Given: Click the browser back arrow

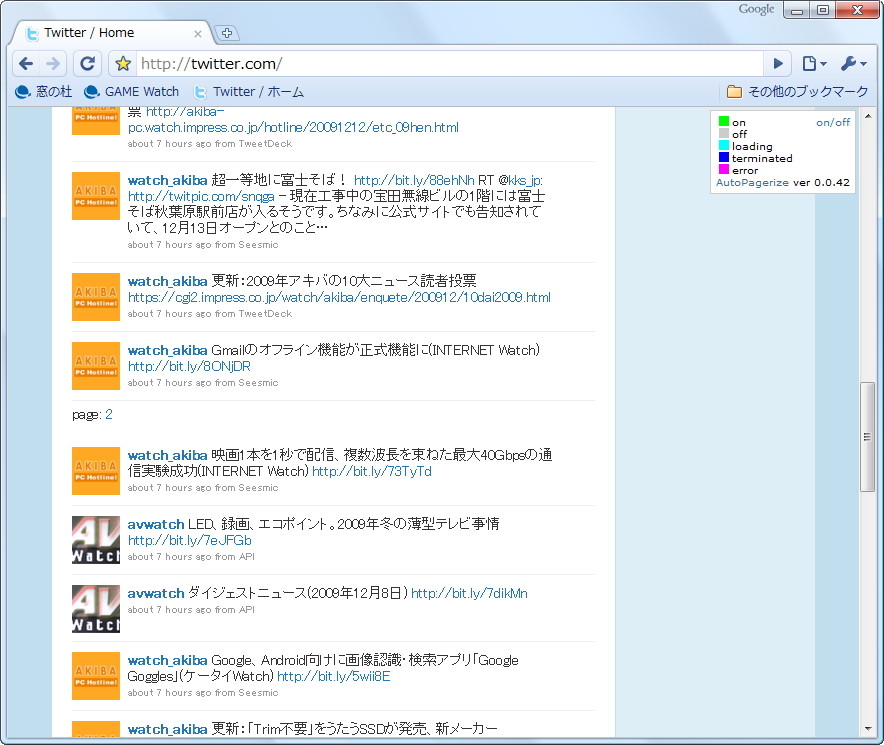Looking at the screenshot, I should point(25,63).
